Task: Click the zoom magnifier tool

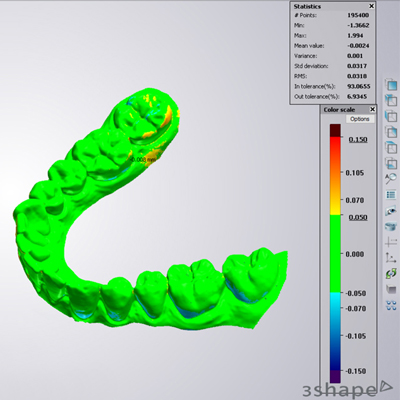Action: 391,179
